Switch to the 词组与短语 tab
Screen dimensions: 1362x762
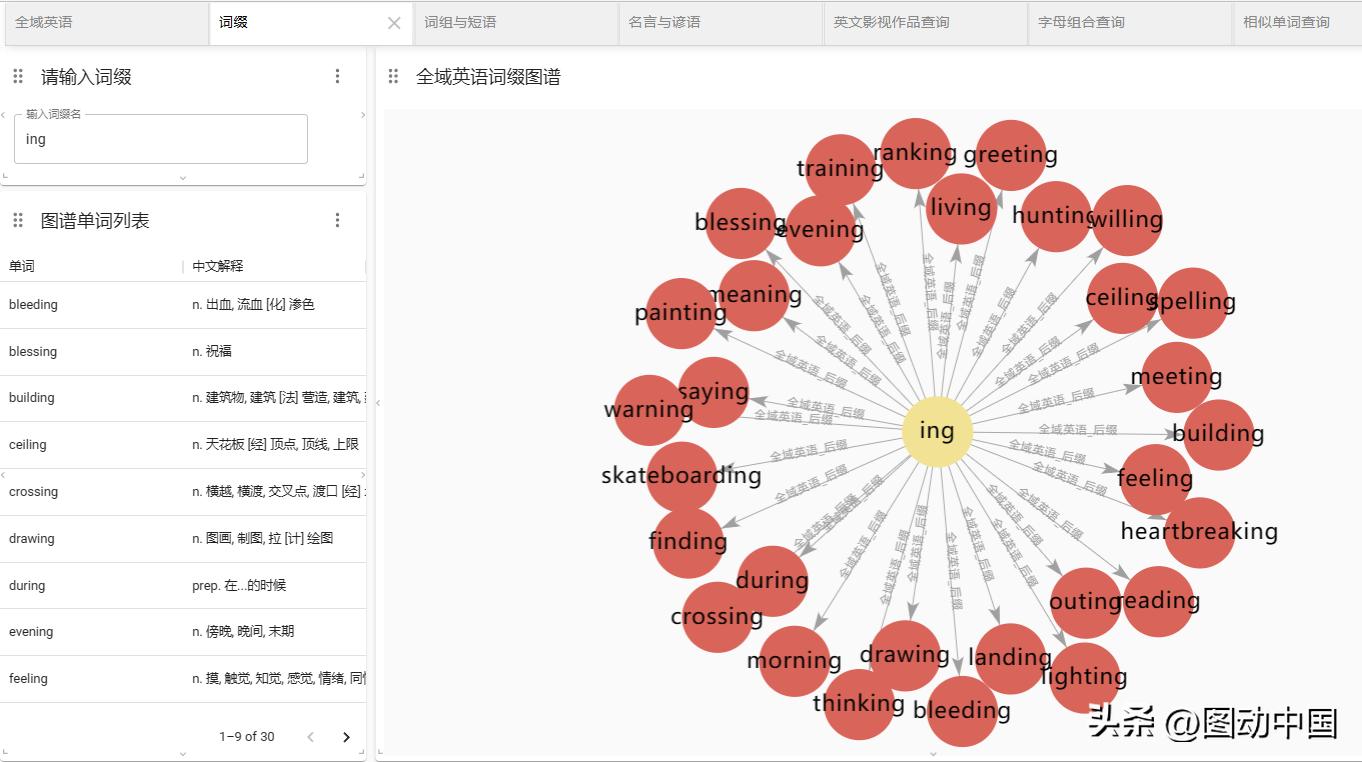(x=515, y=22)
